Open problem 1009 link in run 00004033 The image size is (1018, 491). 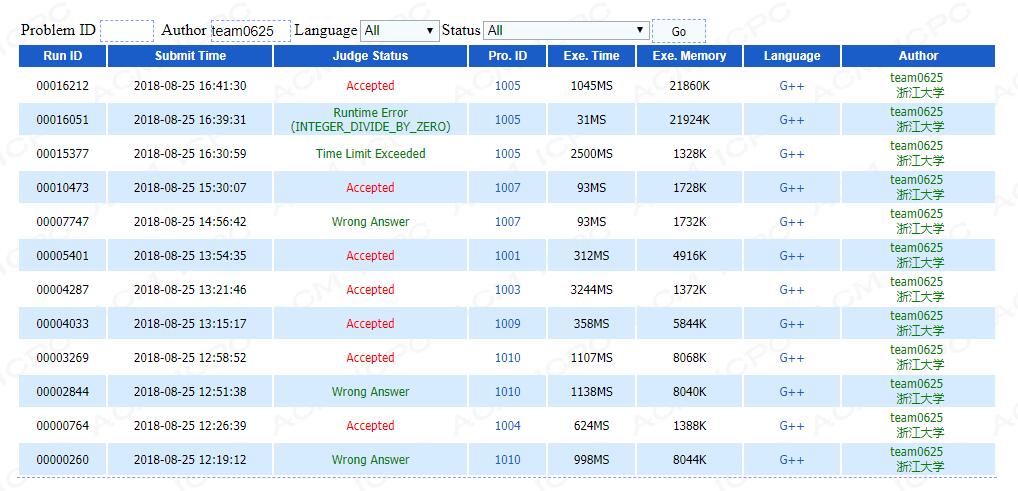508,324
